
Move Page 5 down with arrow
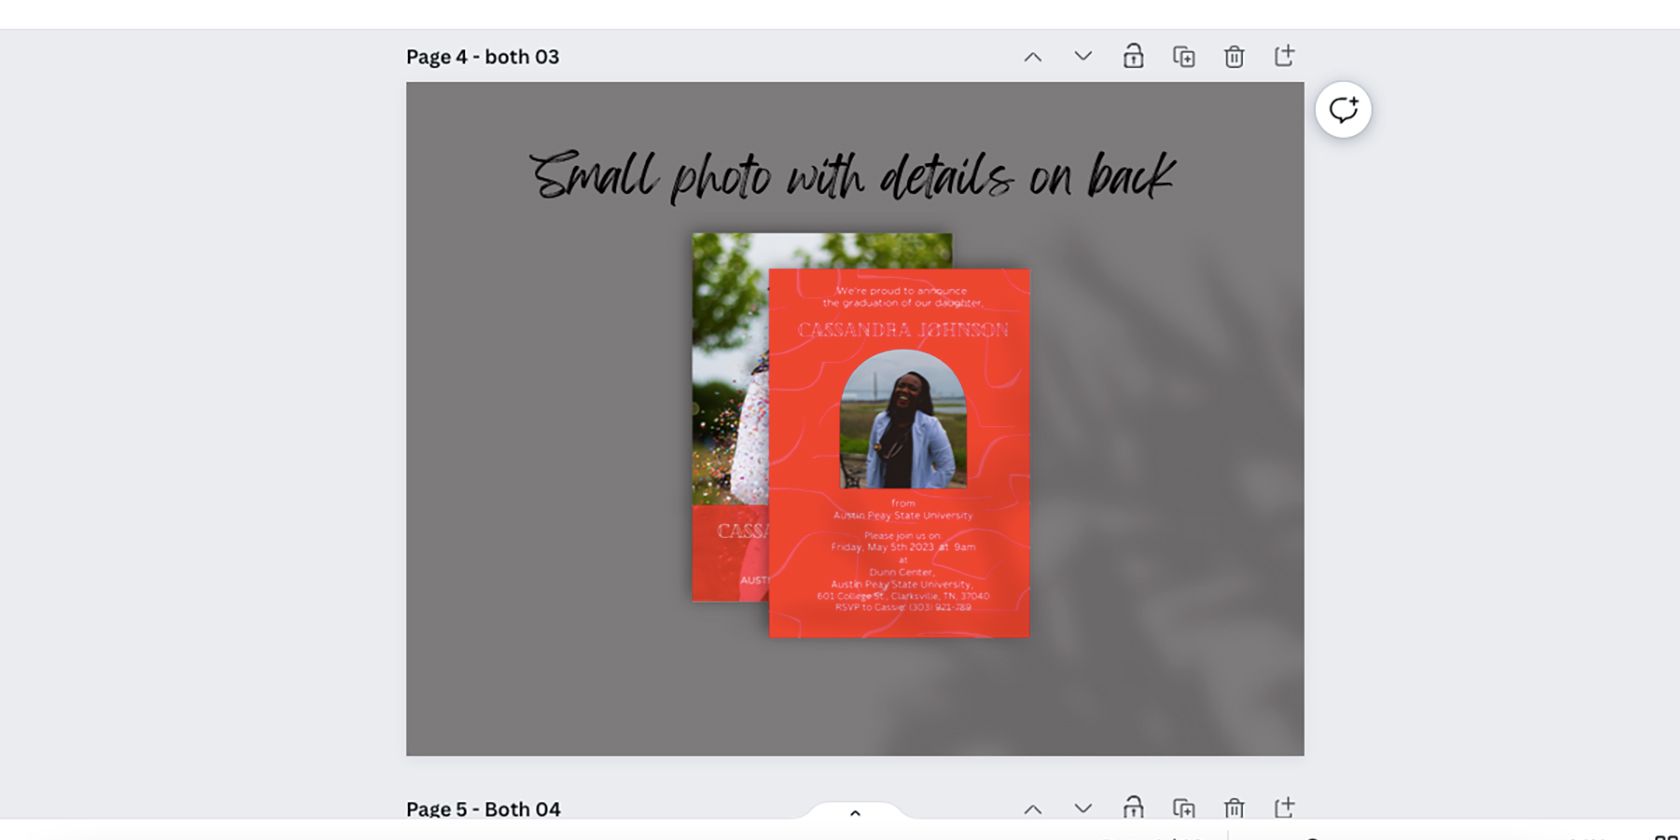click(x=1083, y=808)
